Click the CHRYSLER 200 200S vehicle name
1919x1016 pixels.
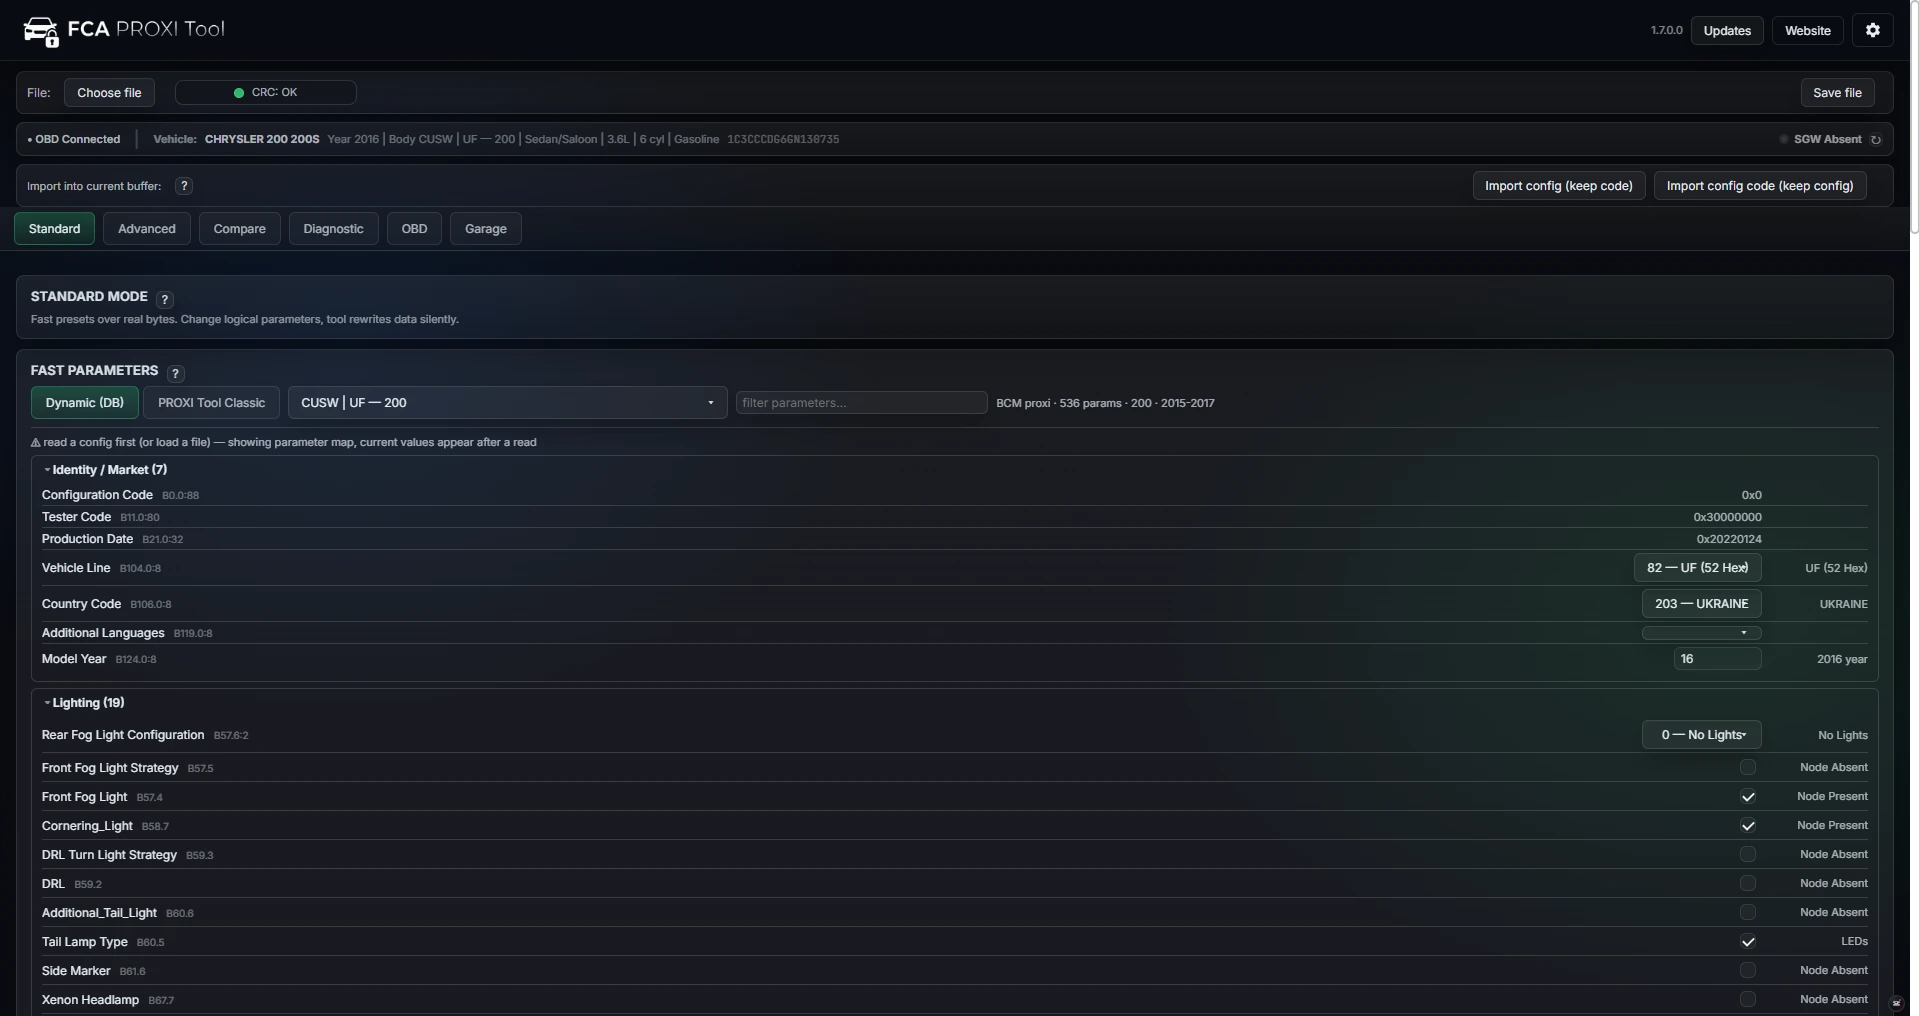click(x=262, y=140)
